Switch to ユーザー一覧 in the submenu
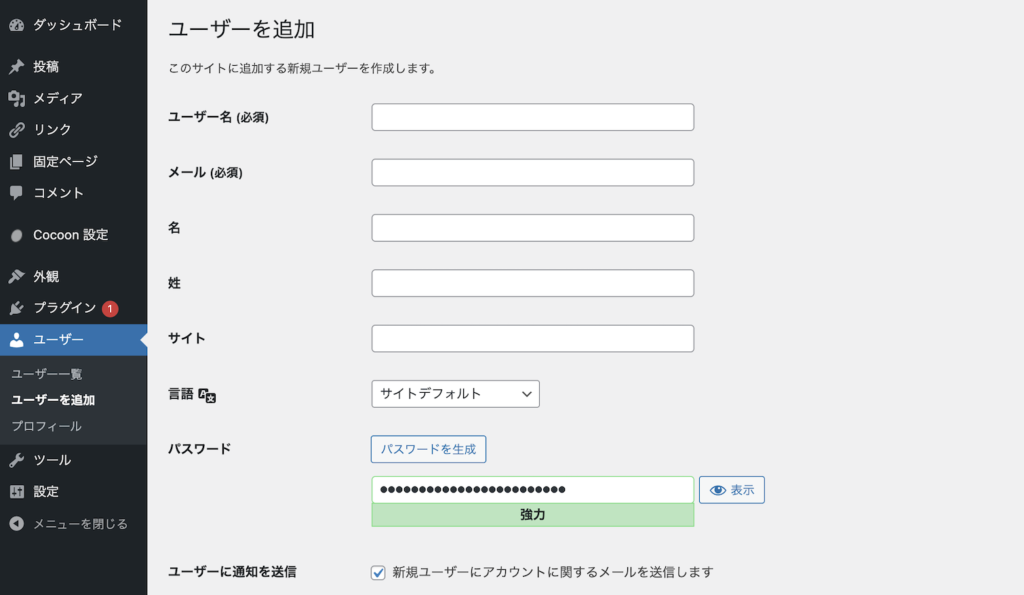The height and width of the screenshot is (595, 1024). pyautogui.click(x=42, y=373)
